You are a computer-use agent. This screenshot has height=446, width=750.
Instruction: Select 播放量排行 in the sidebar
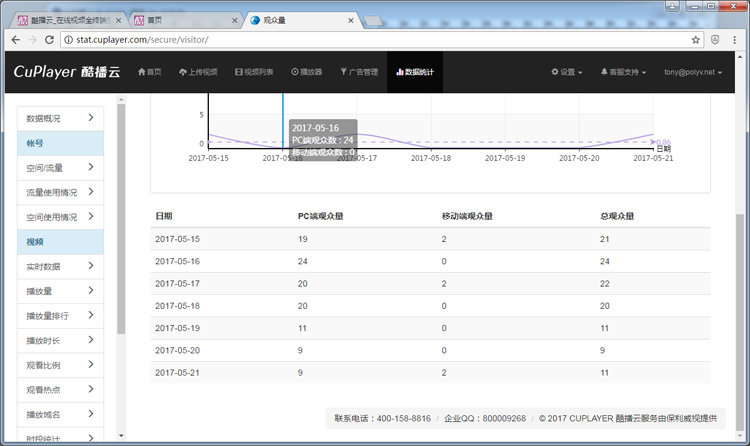[60, 316]
